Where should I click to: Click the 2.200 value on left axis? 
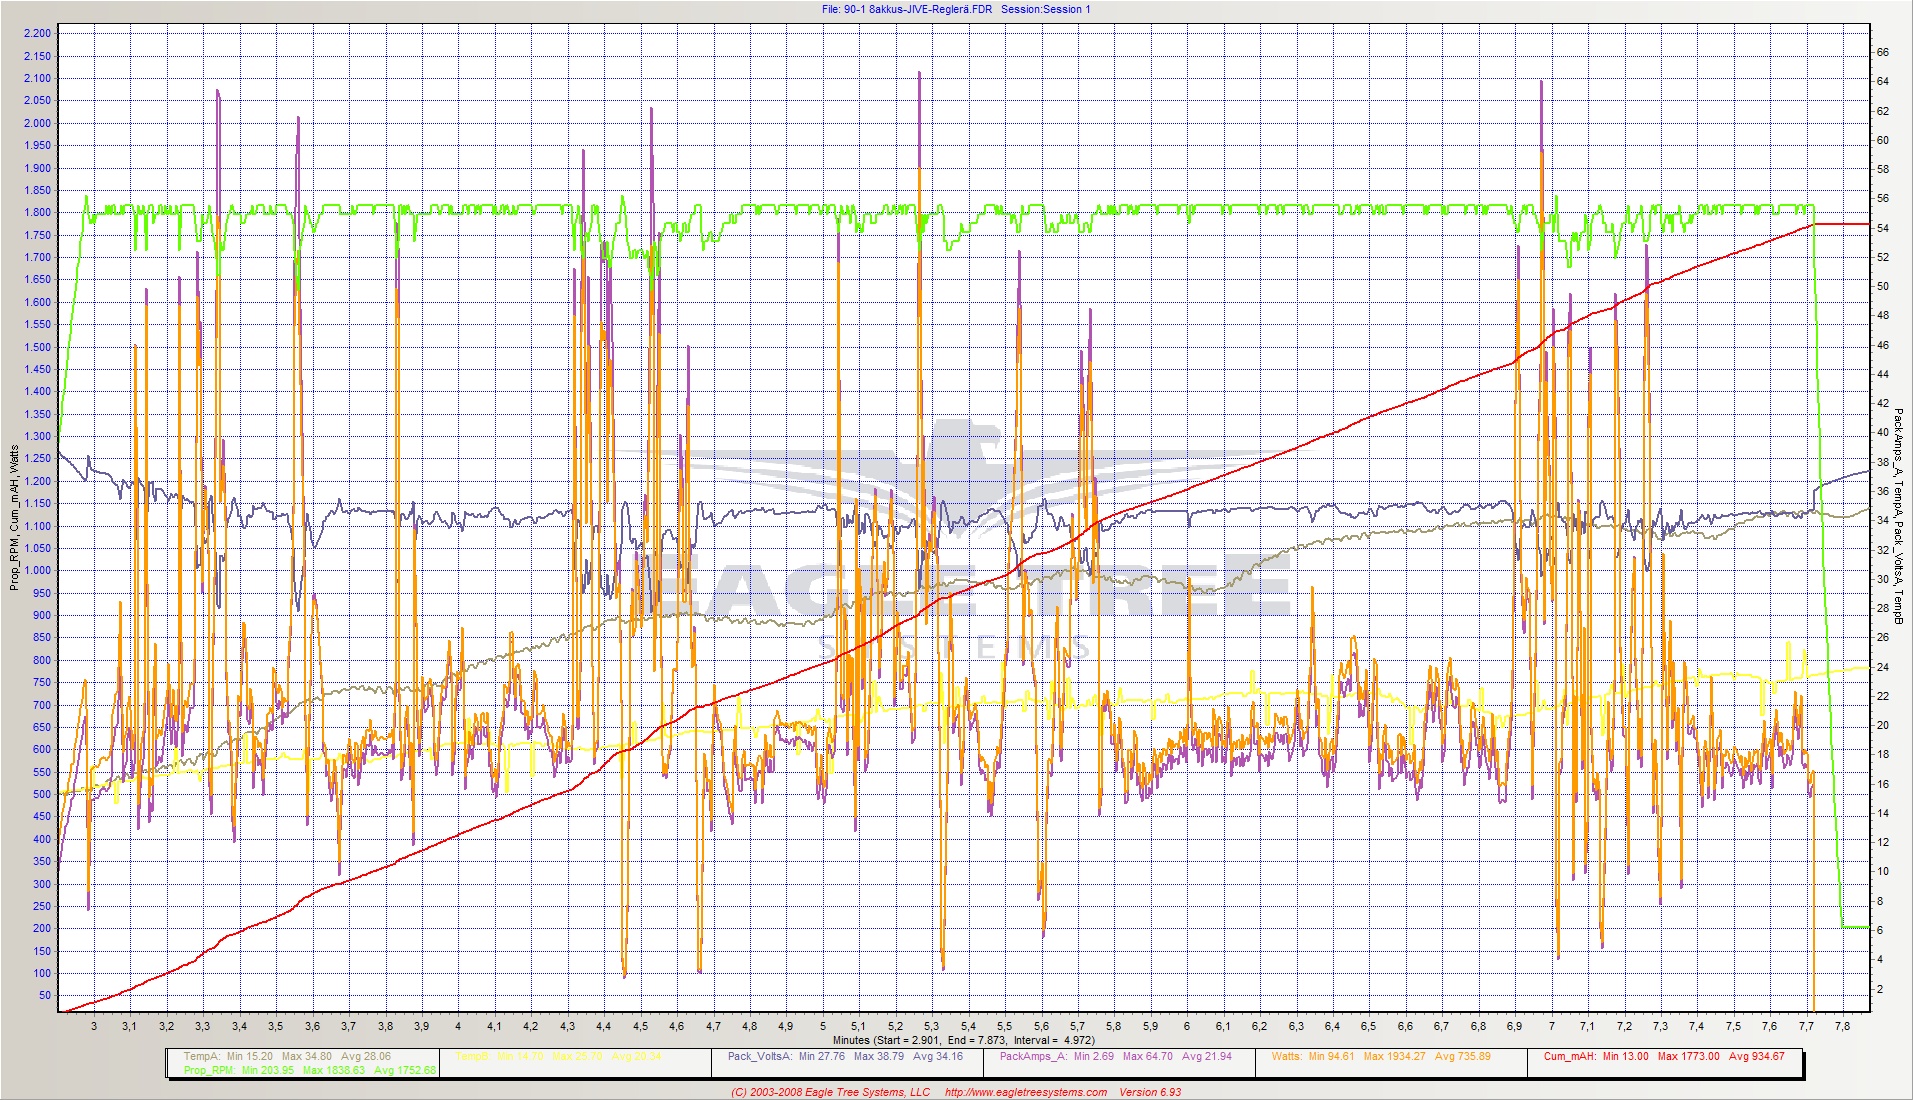[37, 33]
